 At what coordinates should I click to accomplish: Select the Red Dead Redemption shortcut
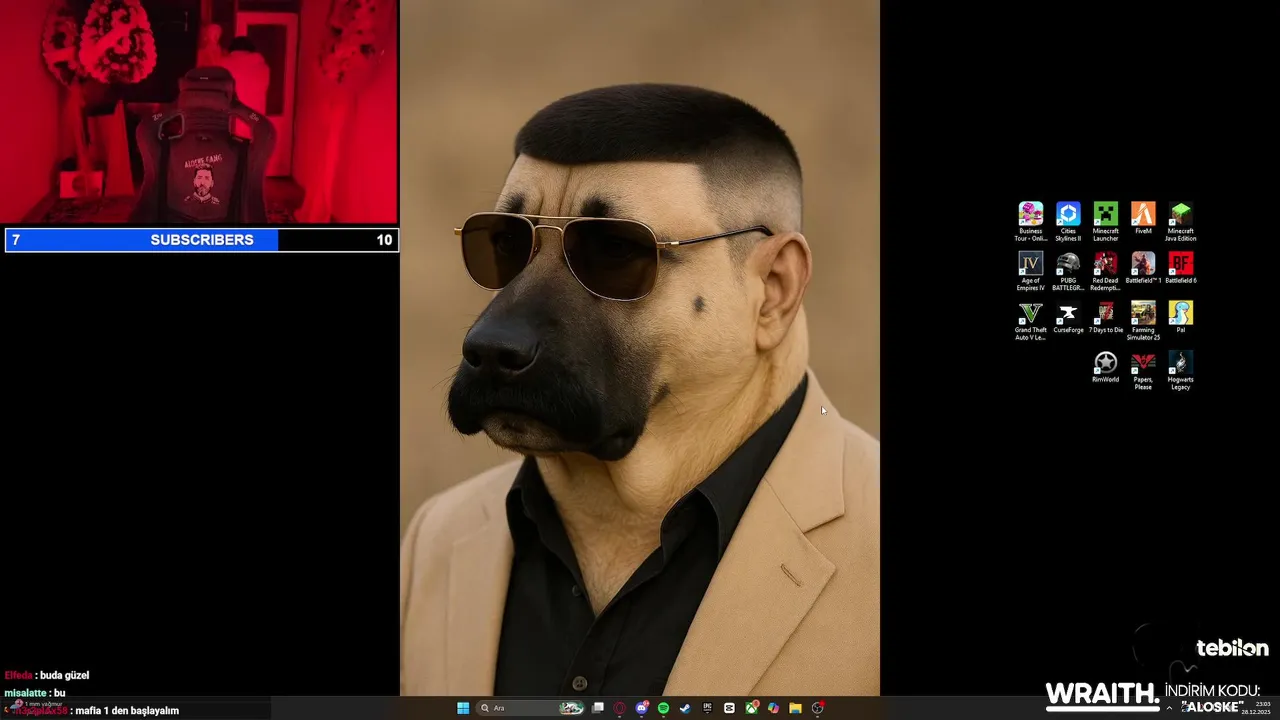coord(1105,270)
